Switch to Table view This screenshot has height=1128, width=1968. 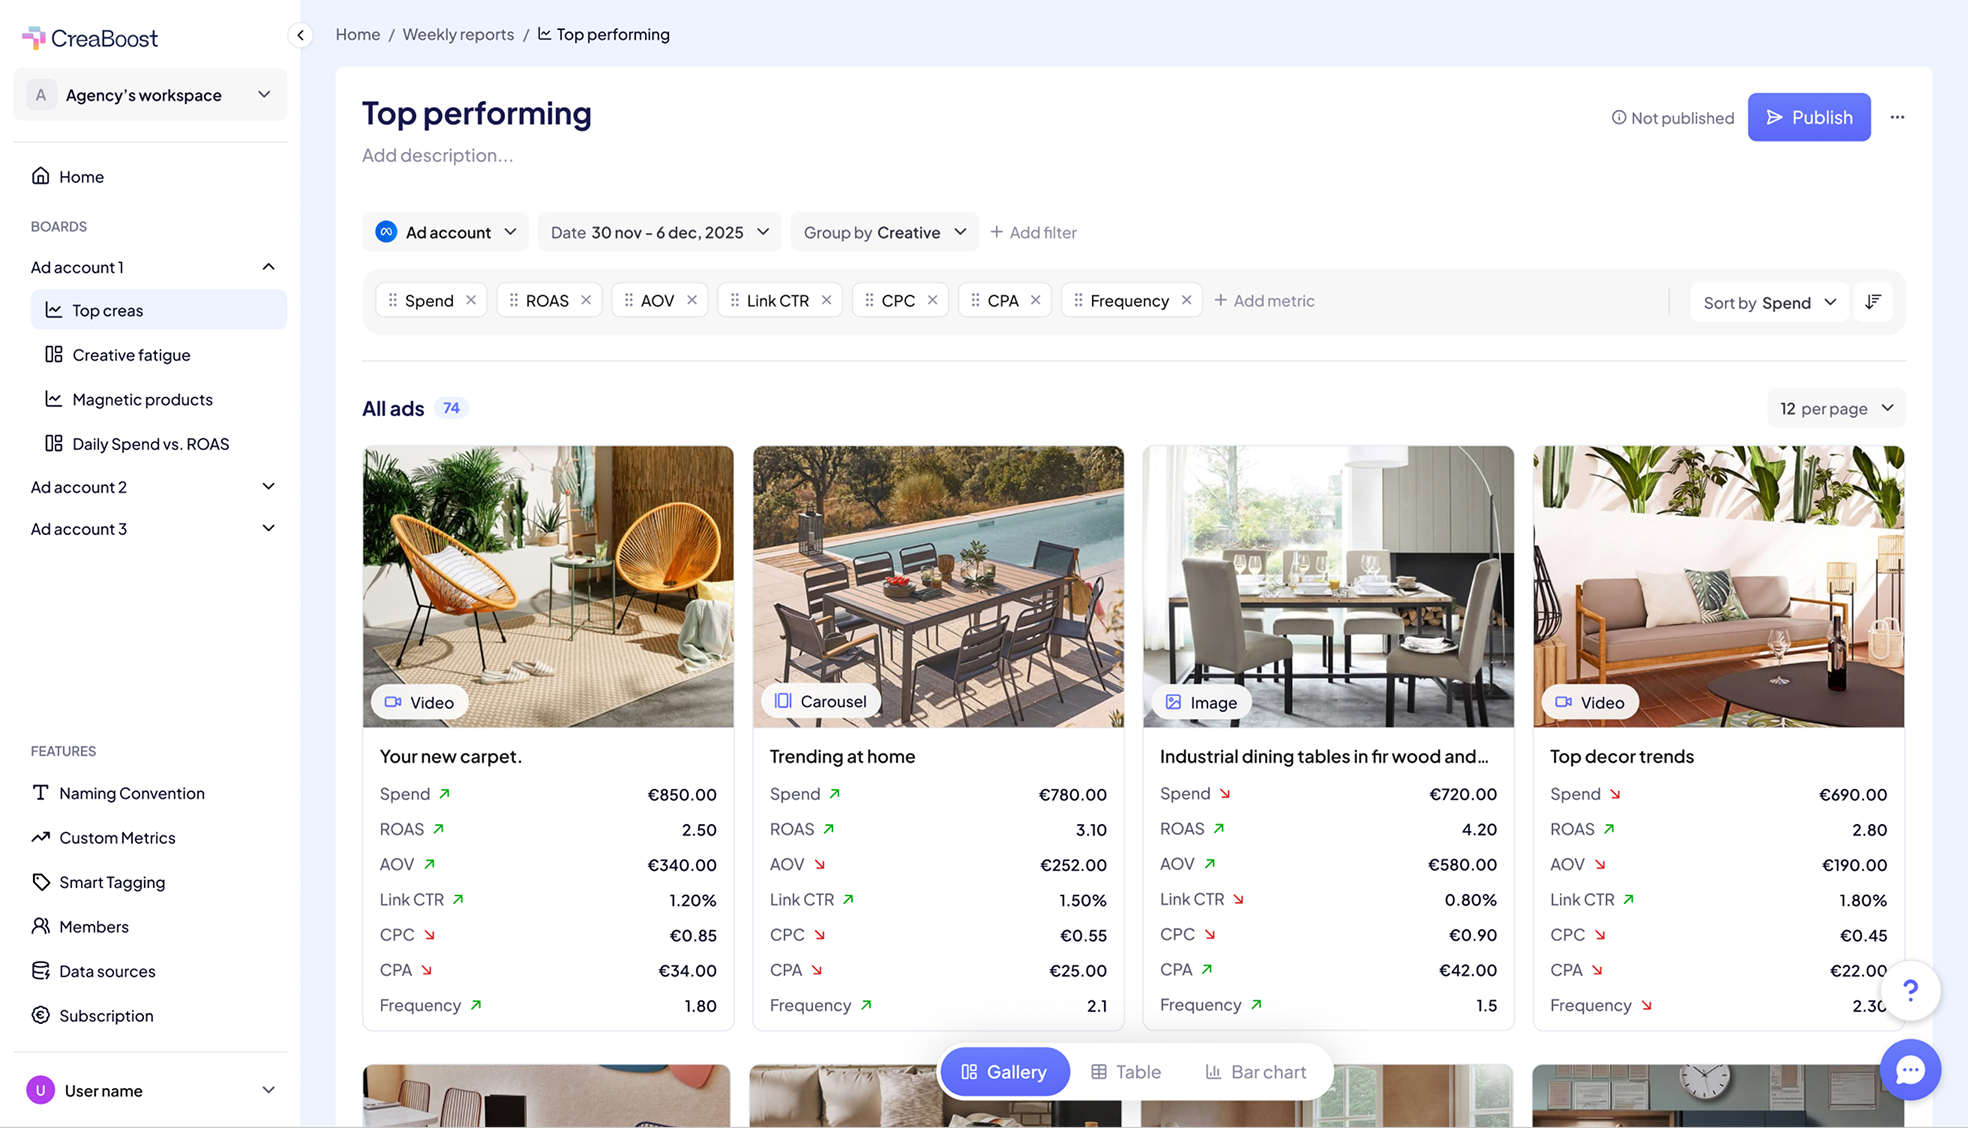pyautogui.click(x=1126, y=1071)
